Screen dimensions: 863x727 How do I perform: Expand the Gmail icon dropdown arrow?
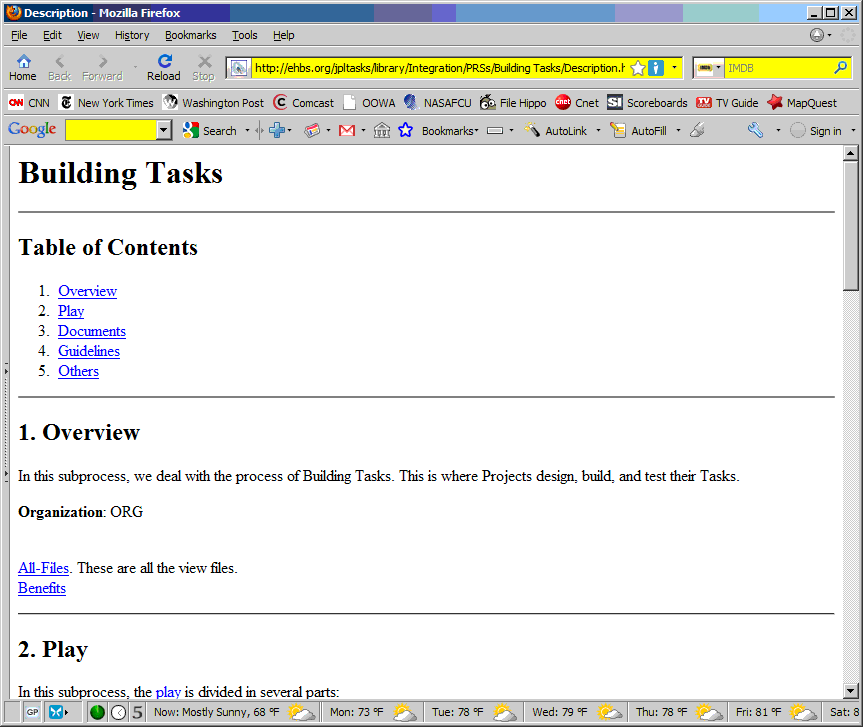[363, 130]
